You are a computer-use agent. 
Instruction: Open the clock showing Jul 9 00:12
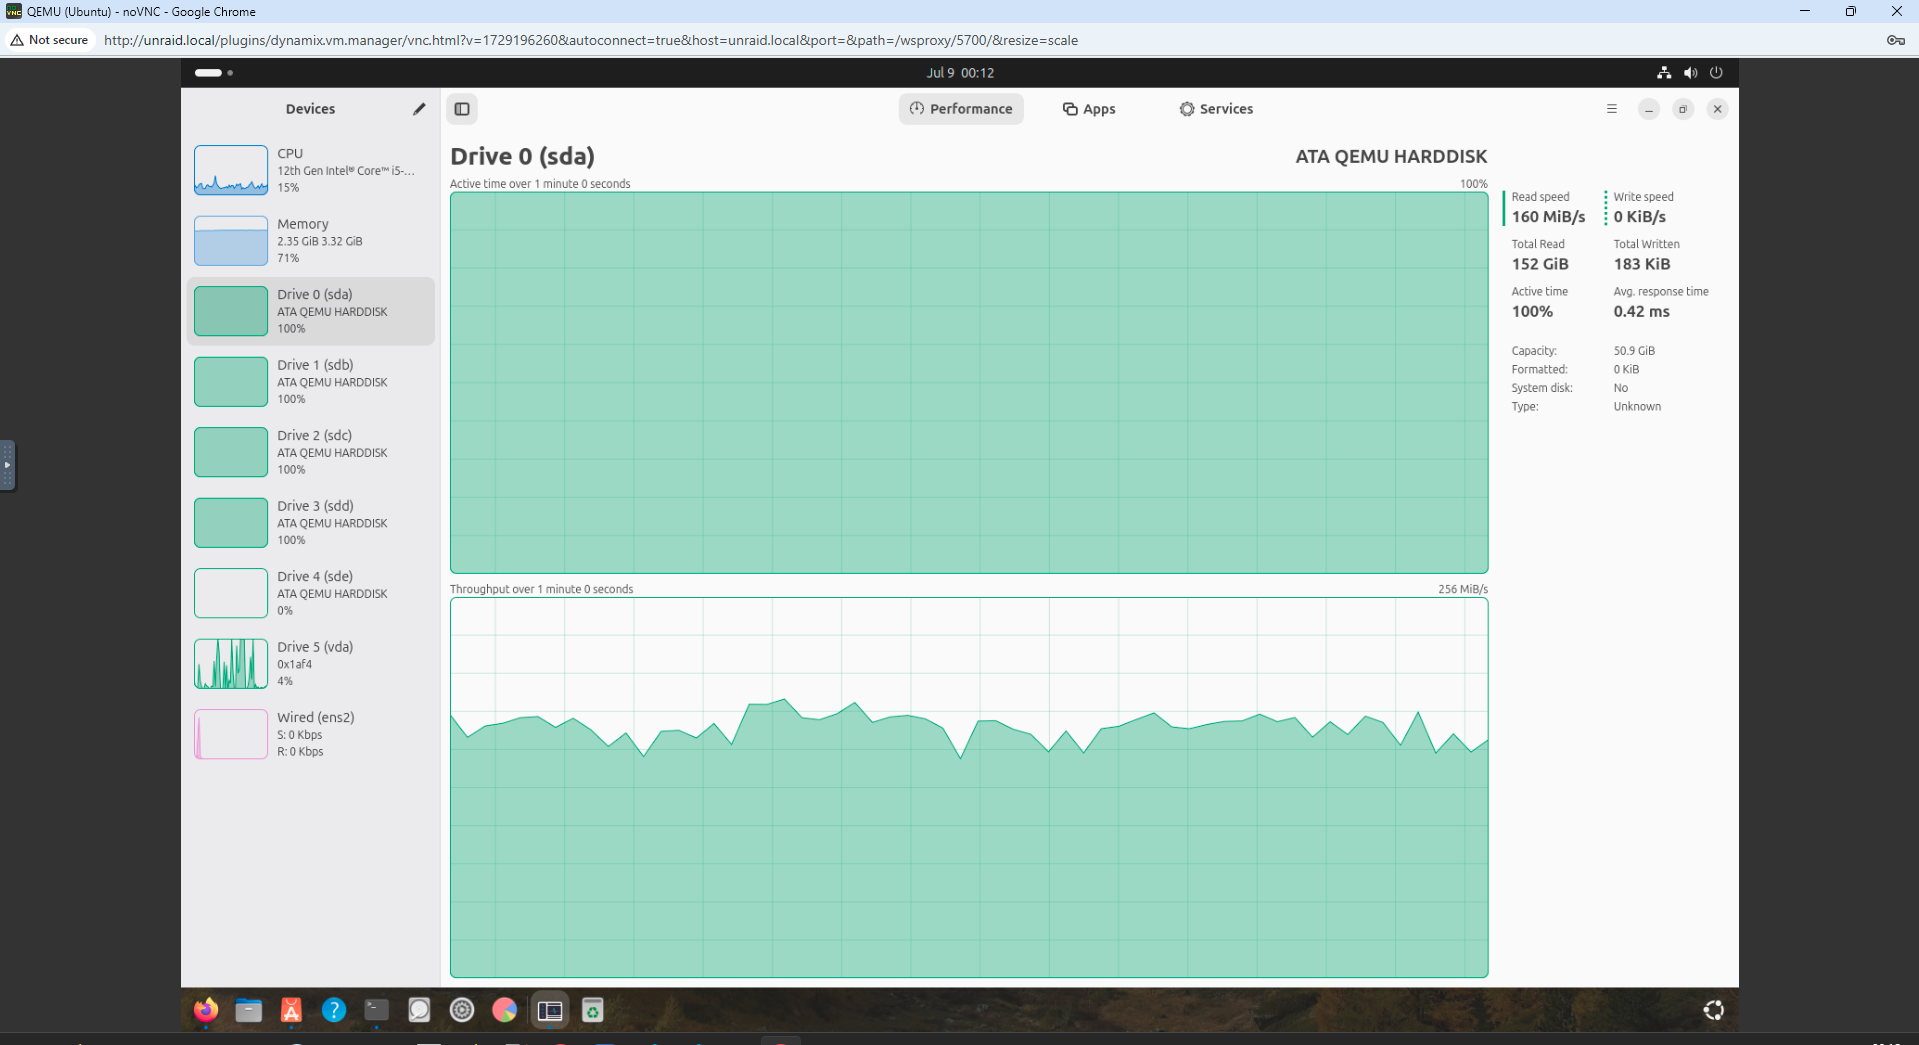click(x=960, y=73)
